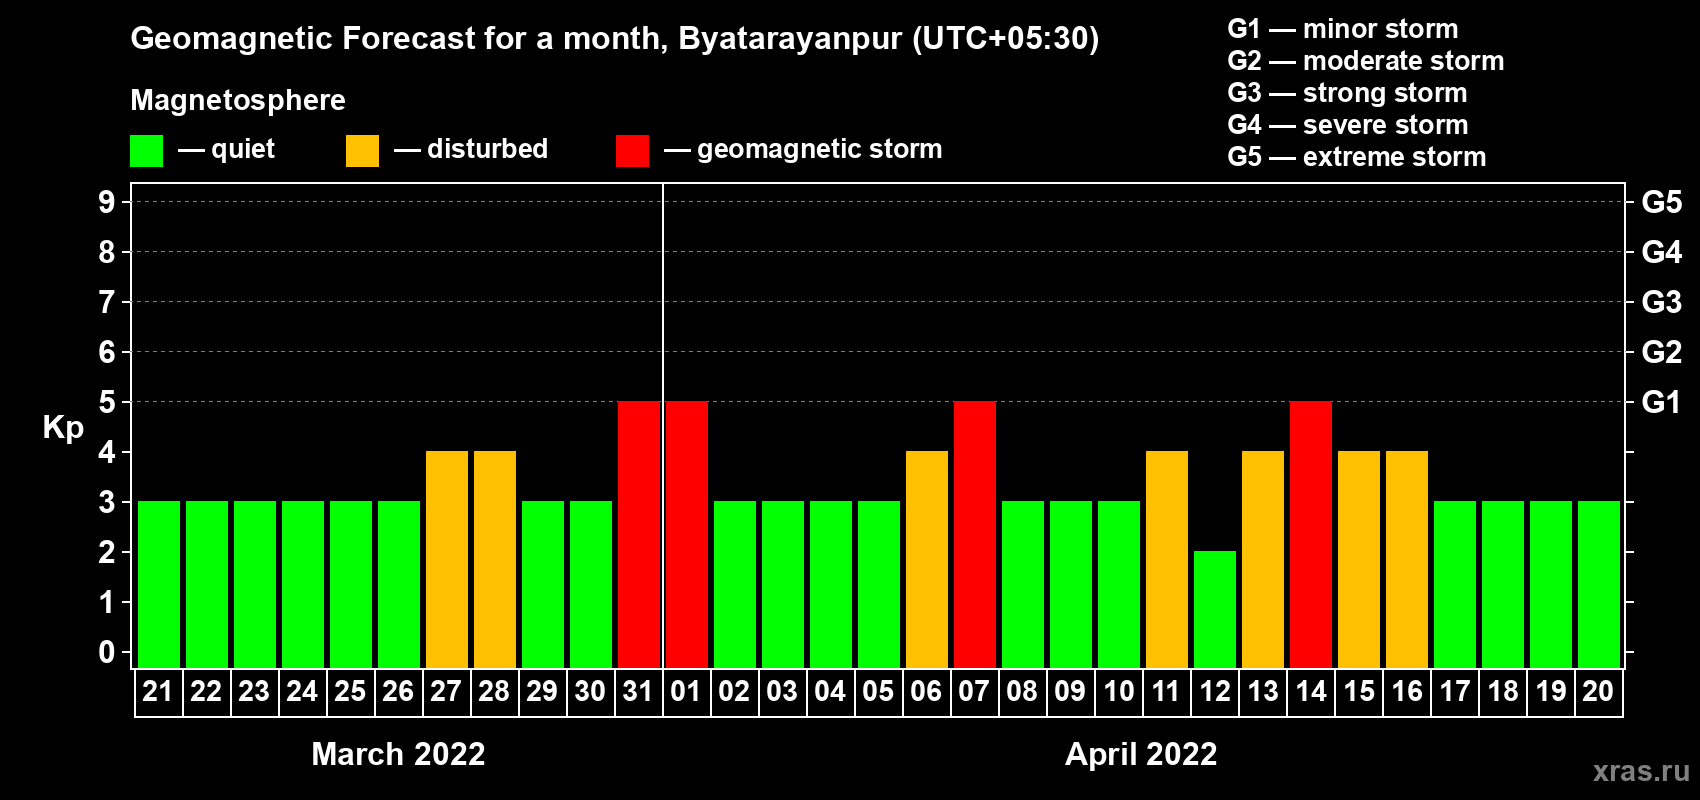Pick the green bar for April 03
This screenshot has height=800, width=1700.
tap(783, 585)
